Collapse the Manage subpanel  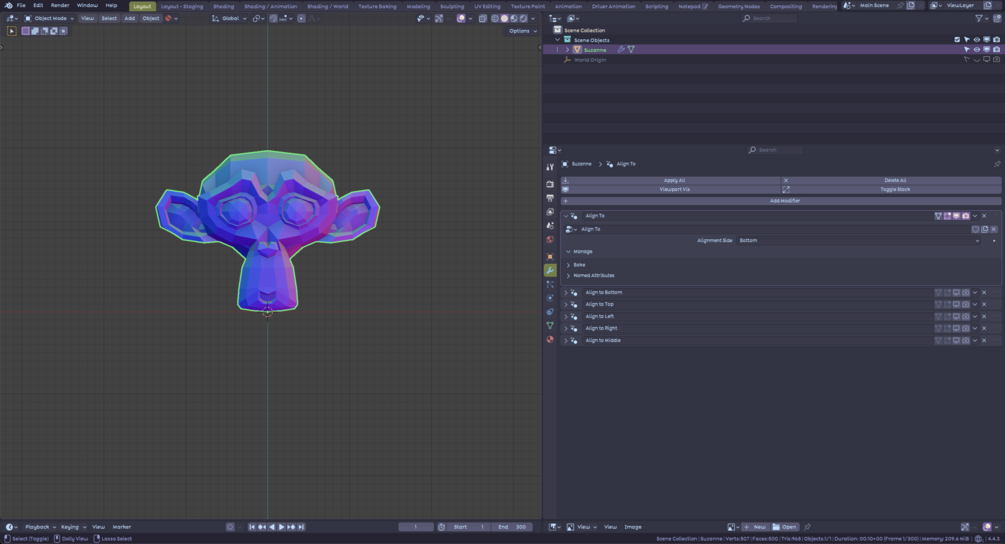[569, 252]
